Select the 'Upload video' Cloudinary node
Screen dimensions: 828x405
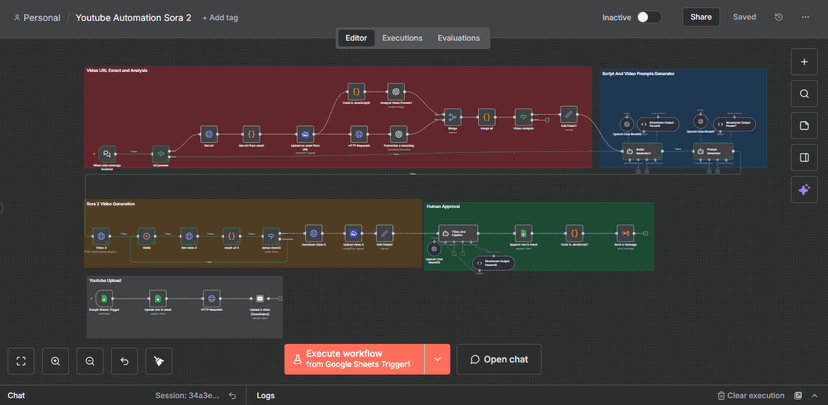tap(353, 233)
